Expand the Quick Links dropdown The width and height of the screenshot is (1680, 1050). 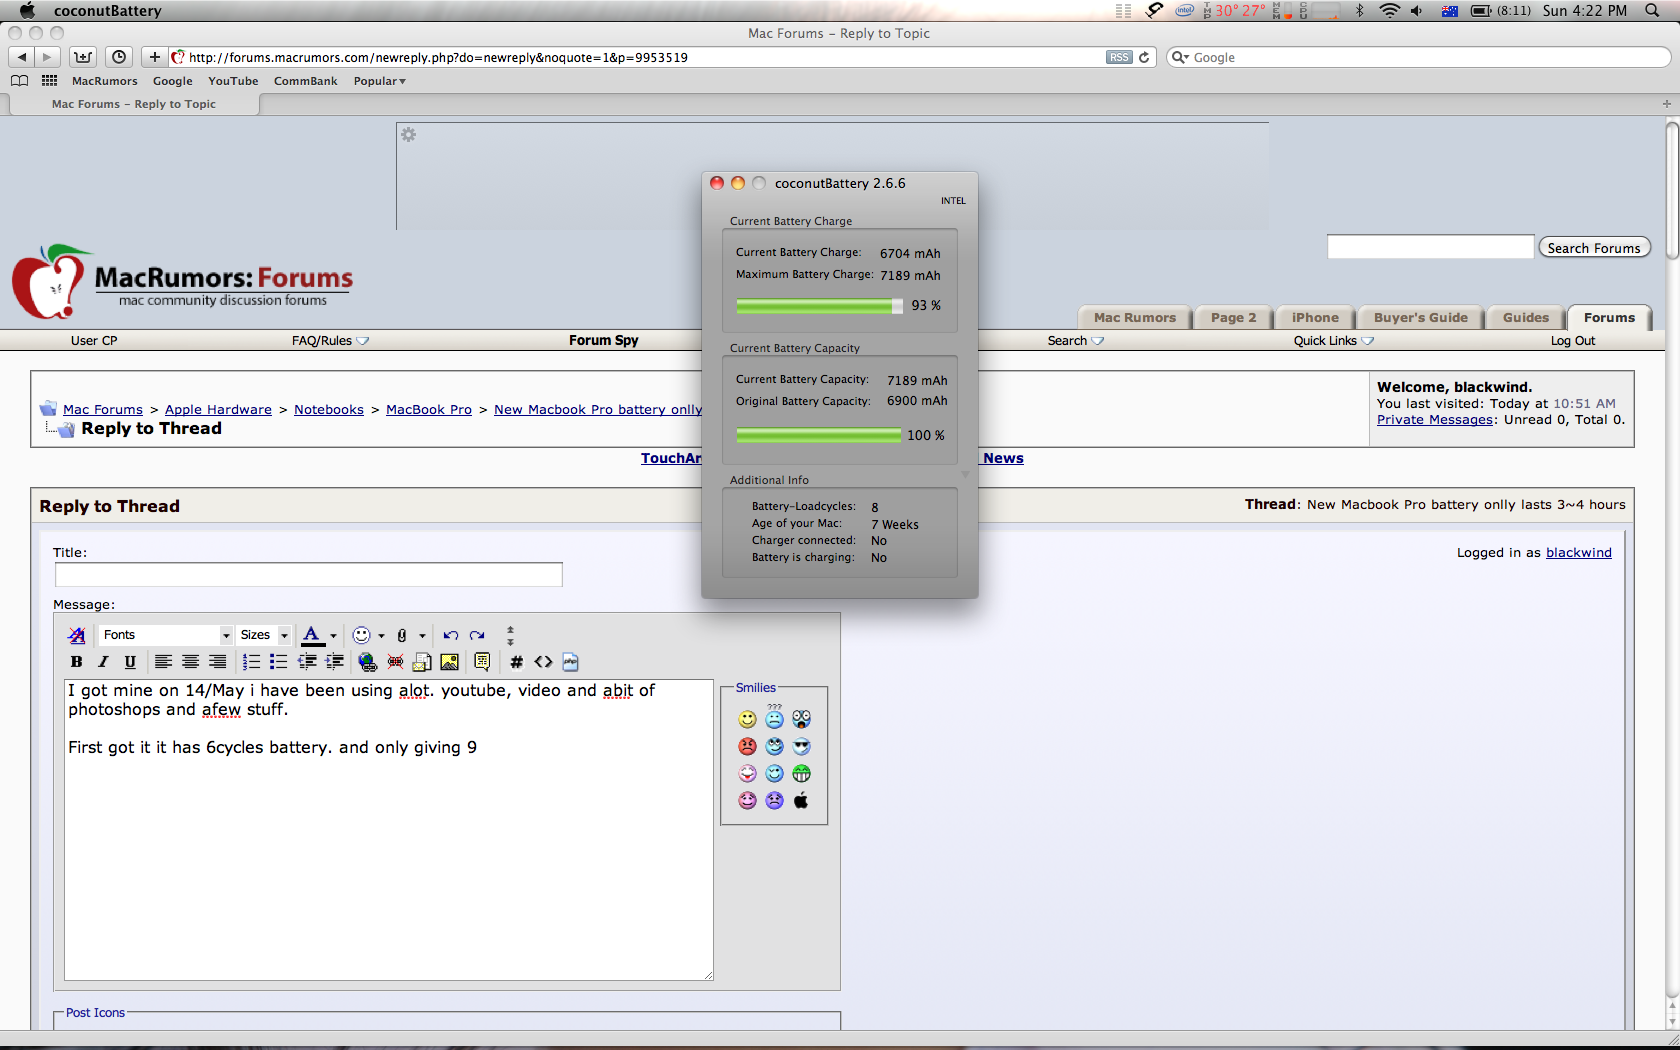click(1333, 341)
